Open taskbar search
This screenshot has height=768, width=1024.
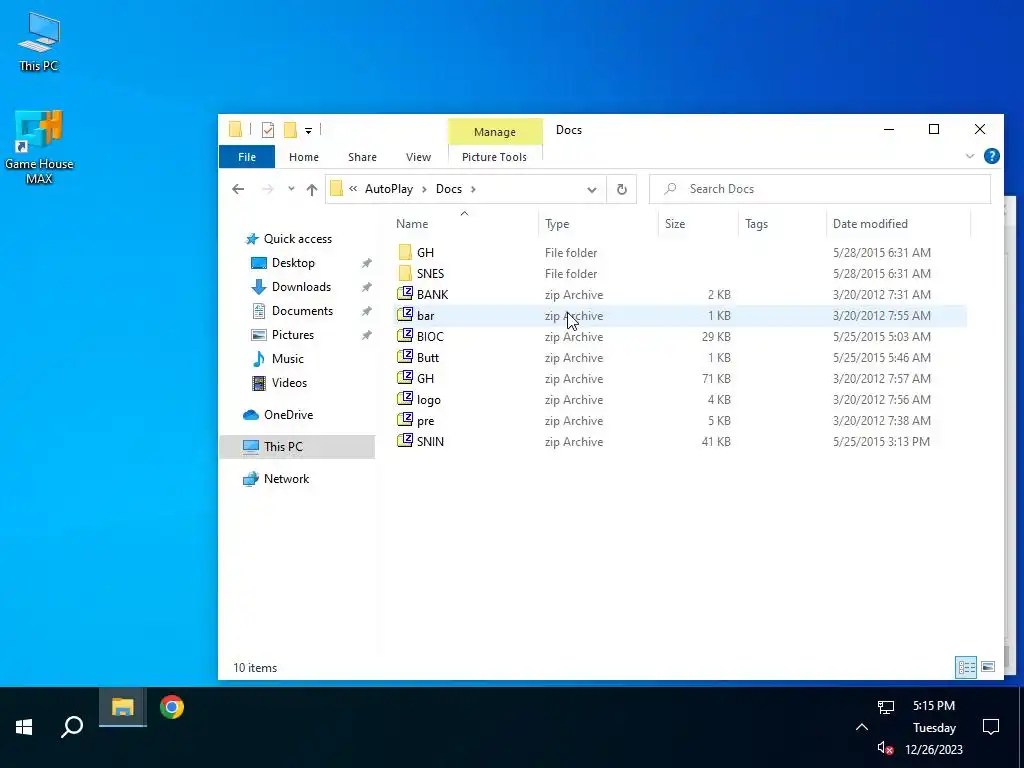[x=72, y=727]
